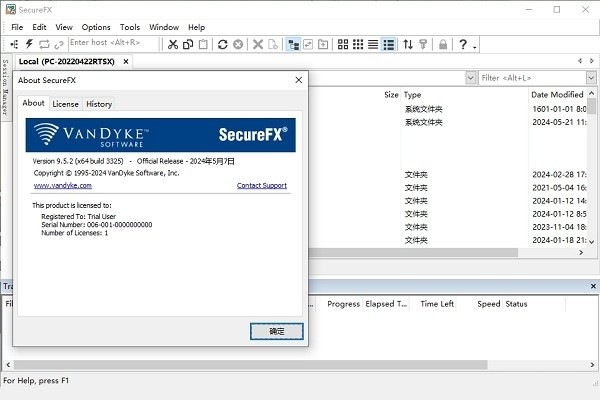Click the Enter host input field
Viewport: 600px width, 400px height.
click(x=110, y=44)
